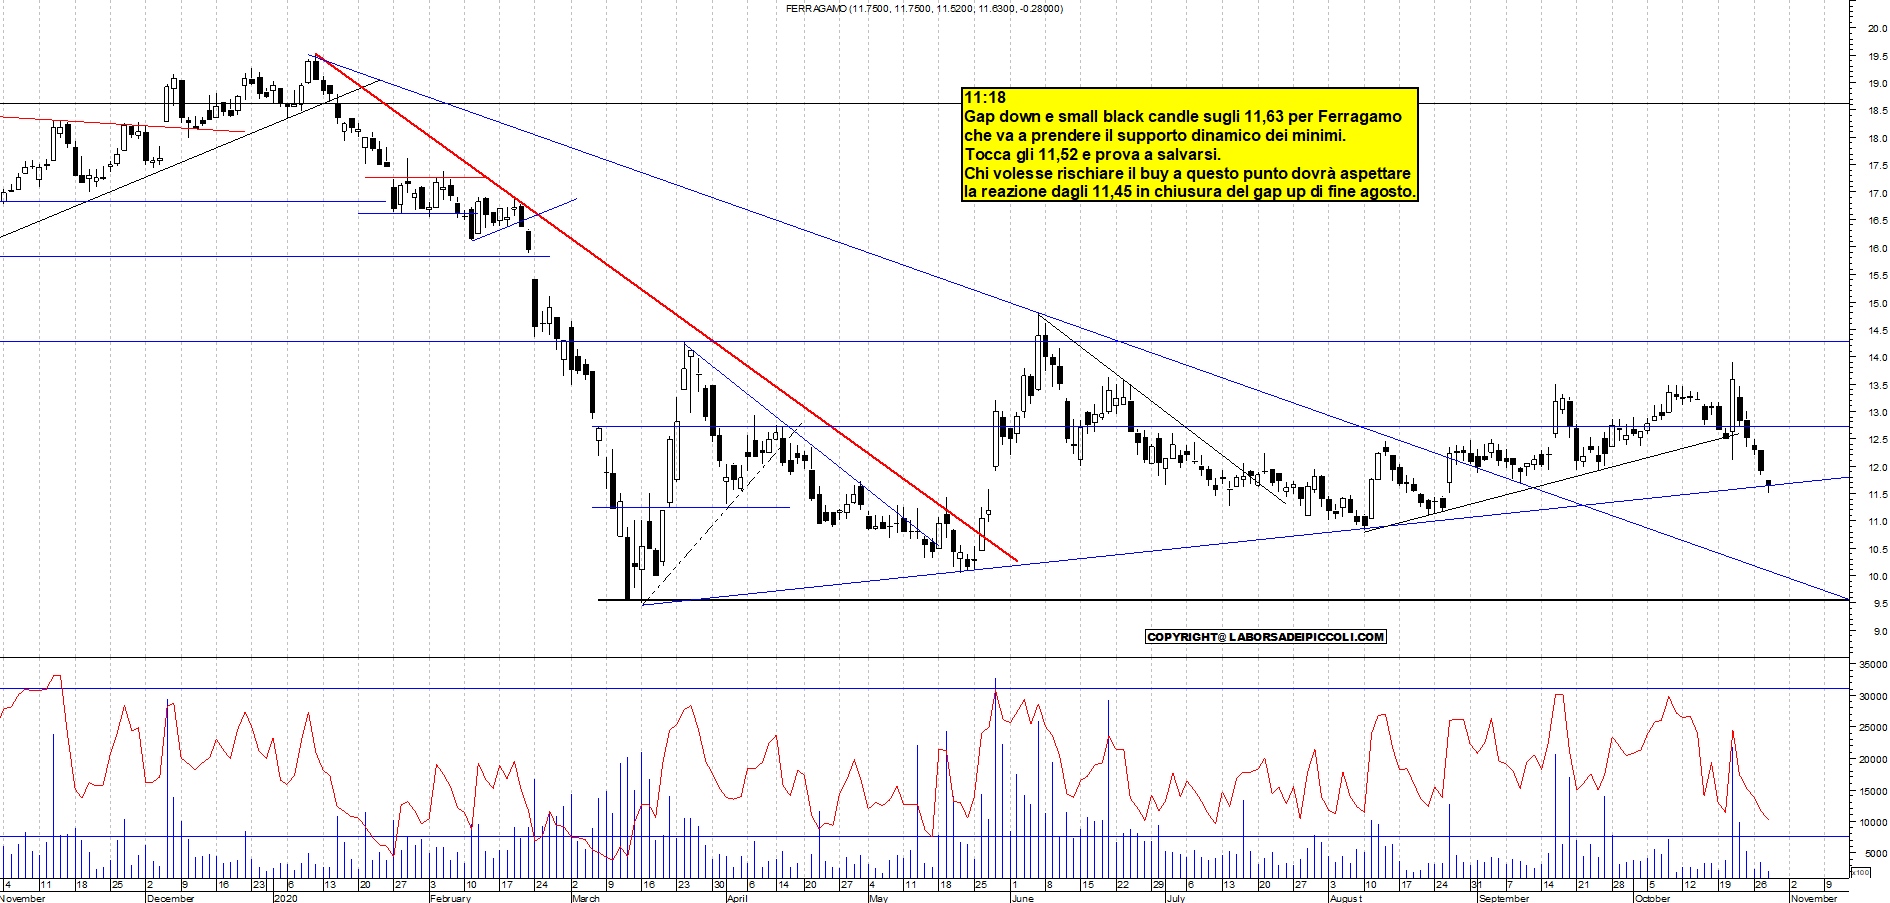Click the 15000 volume axis label
Image resolution: width=1890 pixels, height=903 pixels.
[1873, 792]
